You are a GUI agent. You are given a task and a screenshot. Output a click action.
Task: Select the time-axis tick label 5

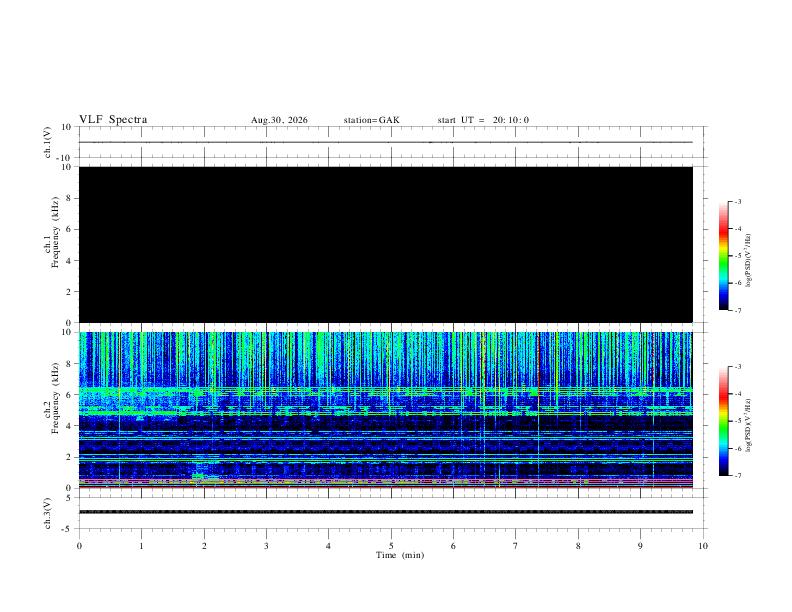point(391,546)
